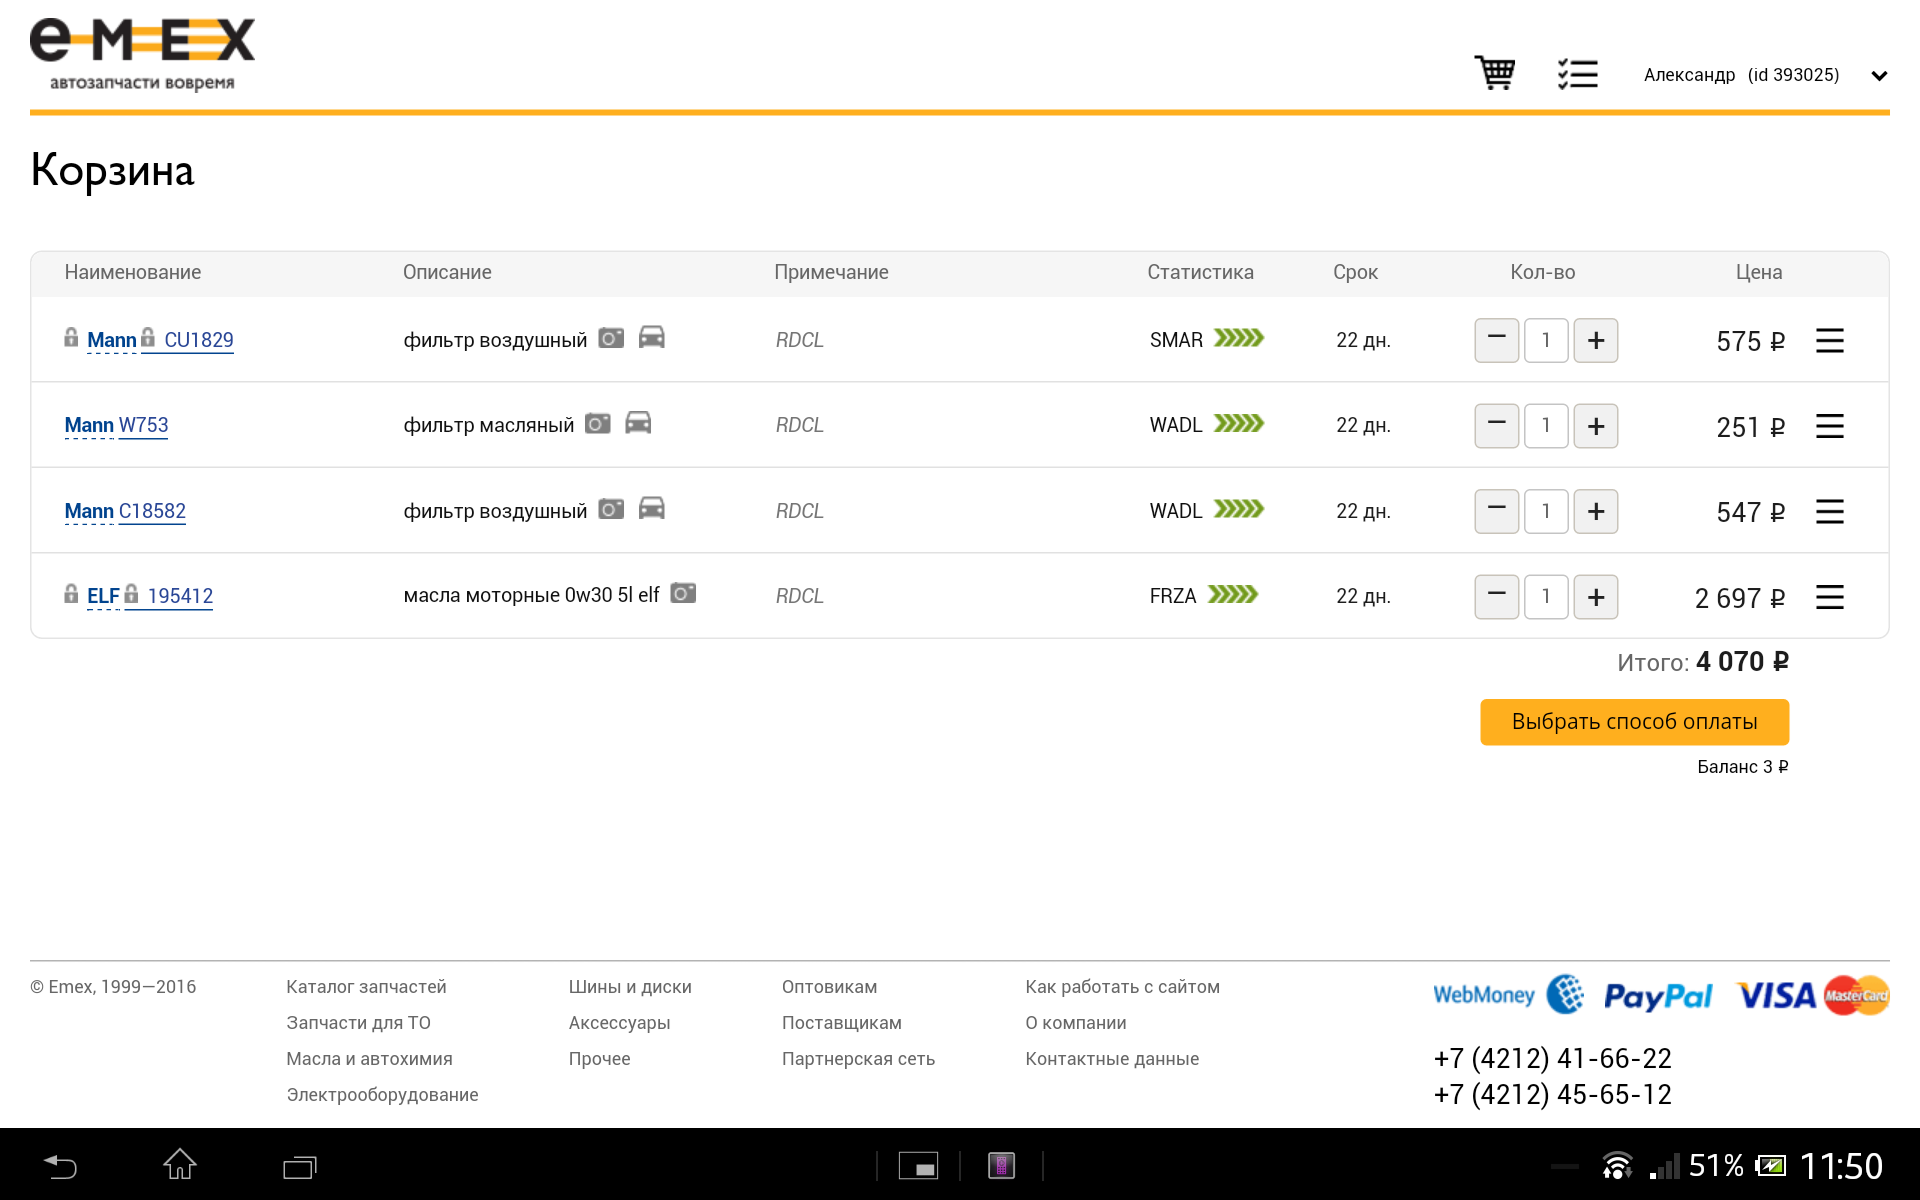The image size is (1920, 1200).
Task: Open Mann brand link in W753 row
Action: tap(89, 425)
